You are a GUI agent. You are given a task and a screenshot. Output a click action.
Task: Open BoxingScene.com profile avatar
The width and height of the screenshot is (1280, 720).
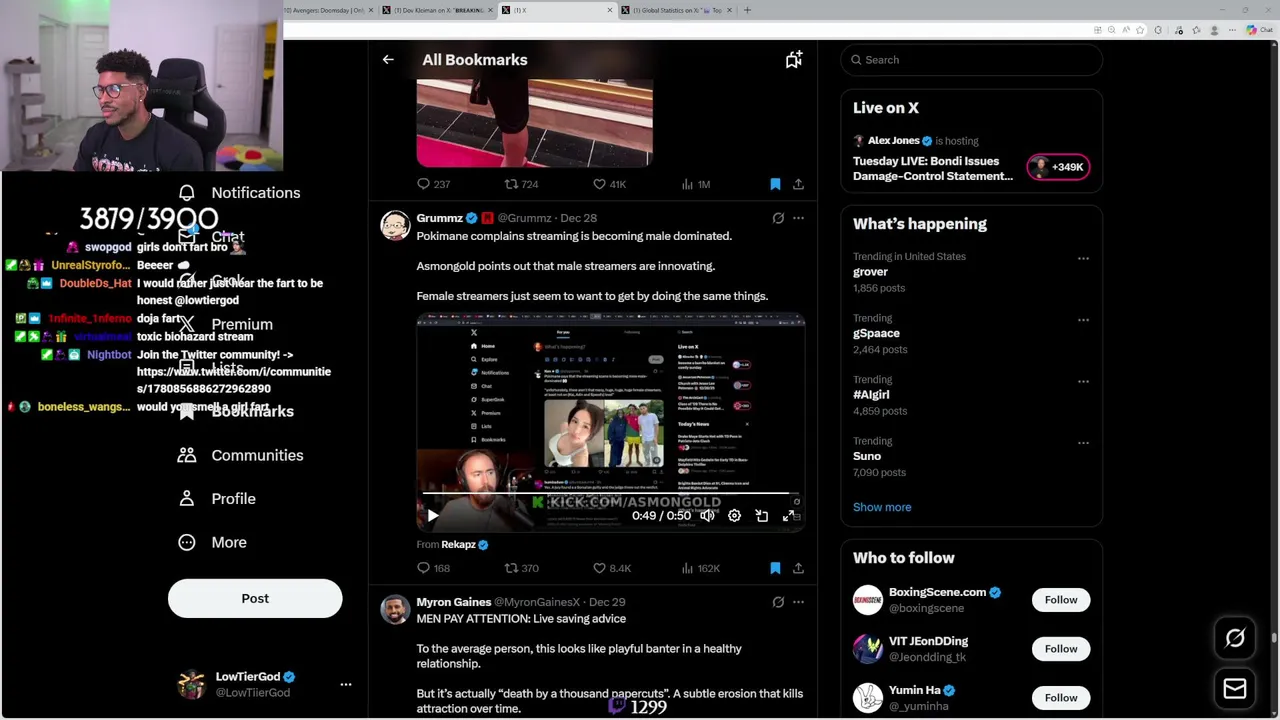click(868, 600)
